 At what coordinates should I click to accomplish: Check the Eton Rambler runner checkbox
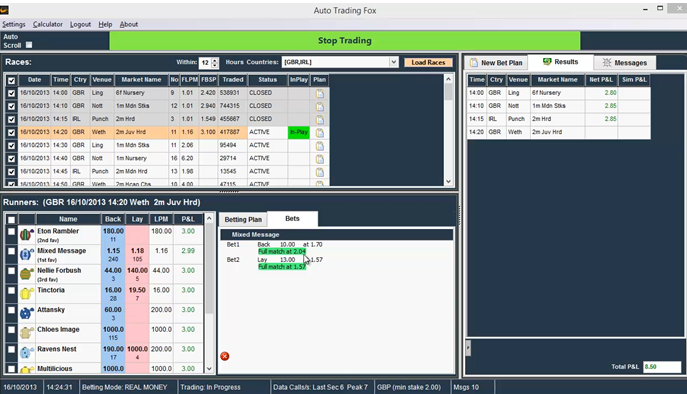click(x=11, y=232)
